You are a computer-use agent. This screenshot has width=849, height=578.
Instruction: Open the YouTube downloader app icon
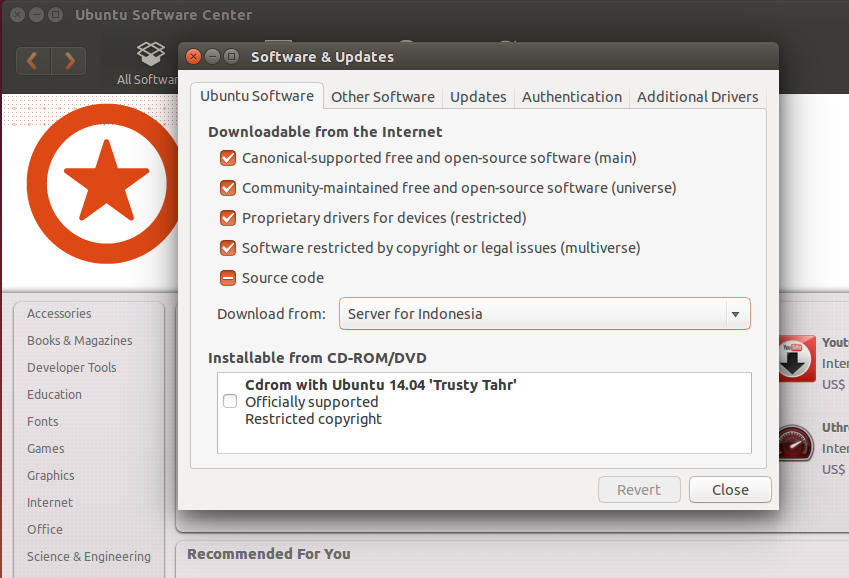pyautogui.click(x=797, y=359)
